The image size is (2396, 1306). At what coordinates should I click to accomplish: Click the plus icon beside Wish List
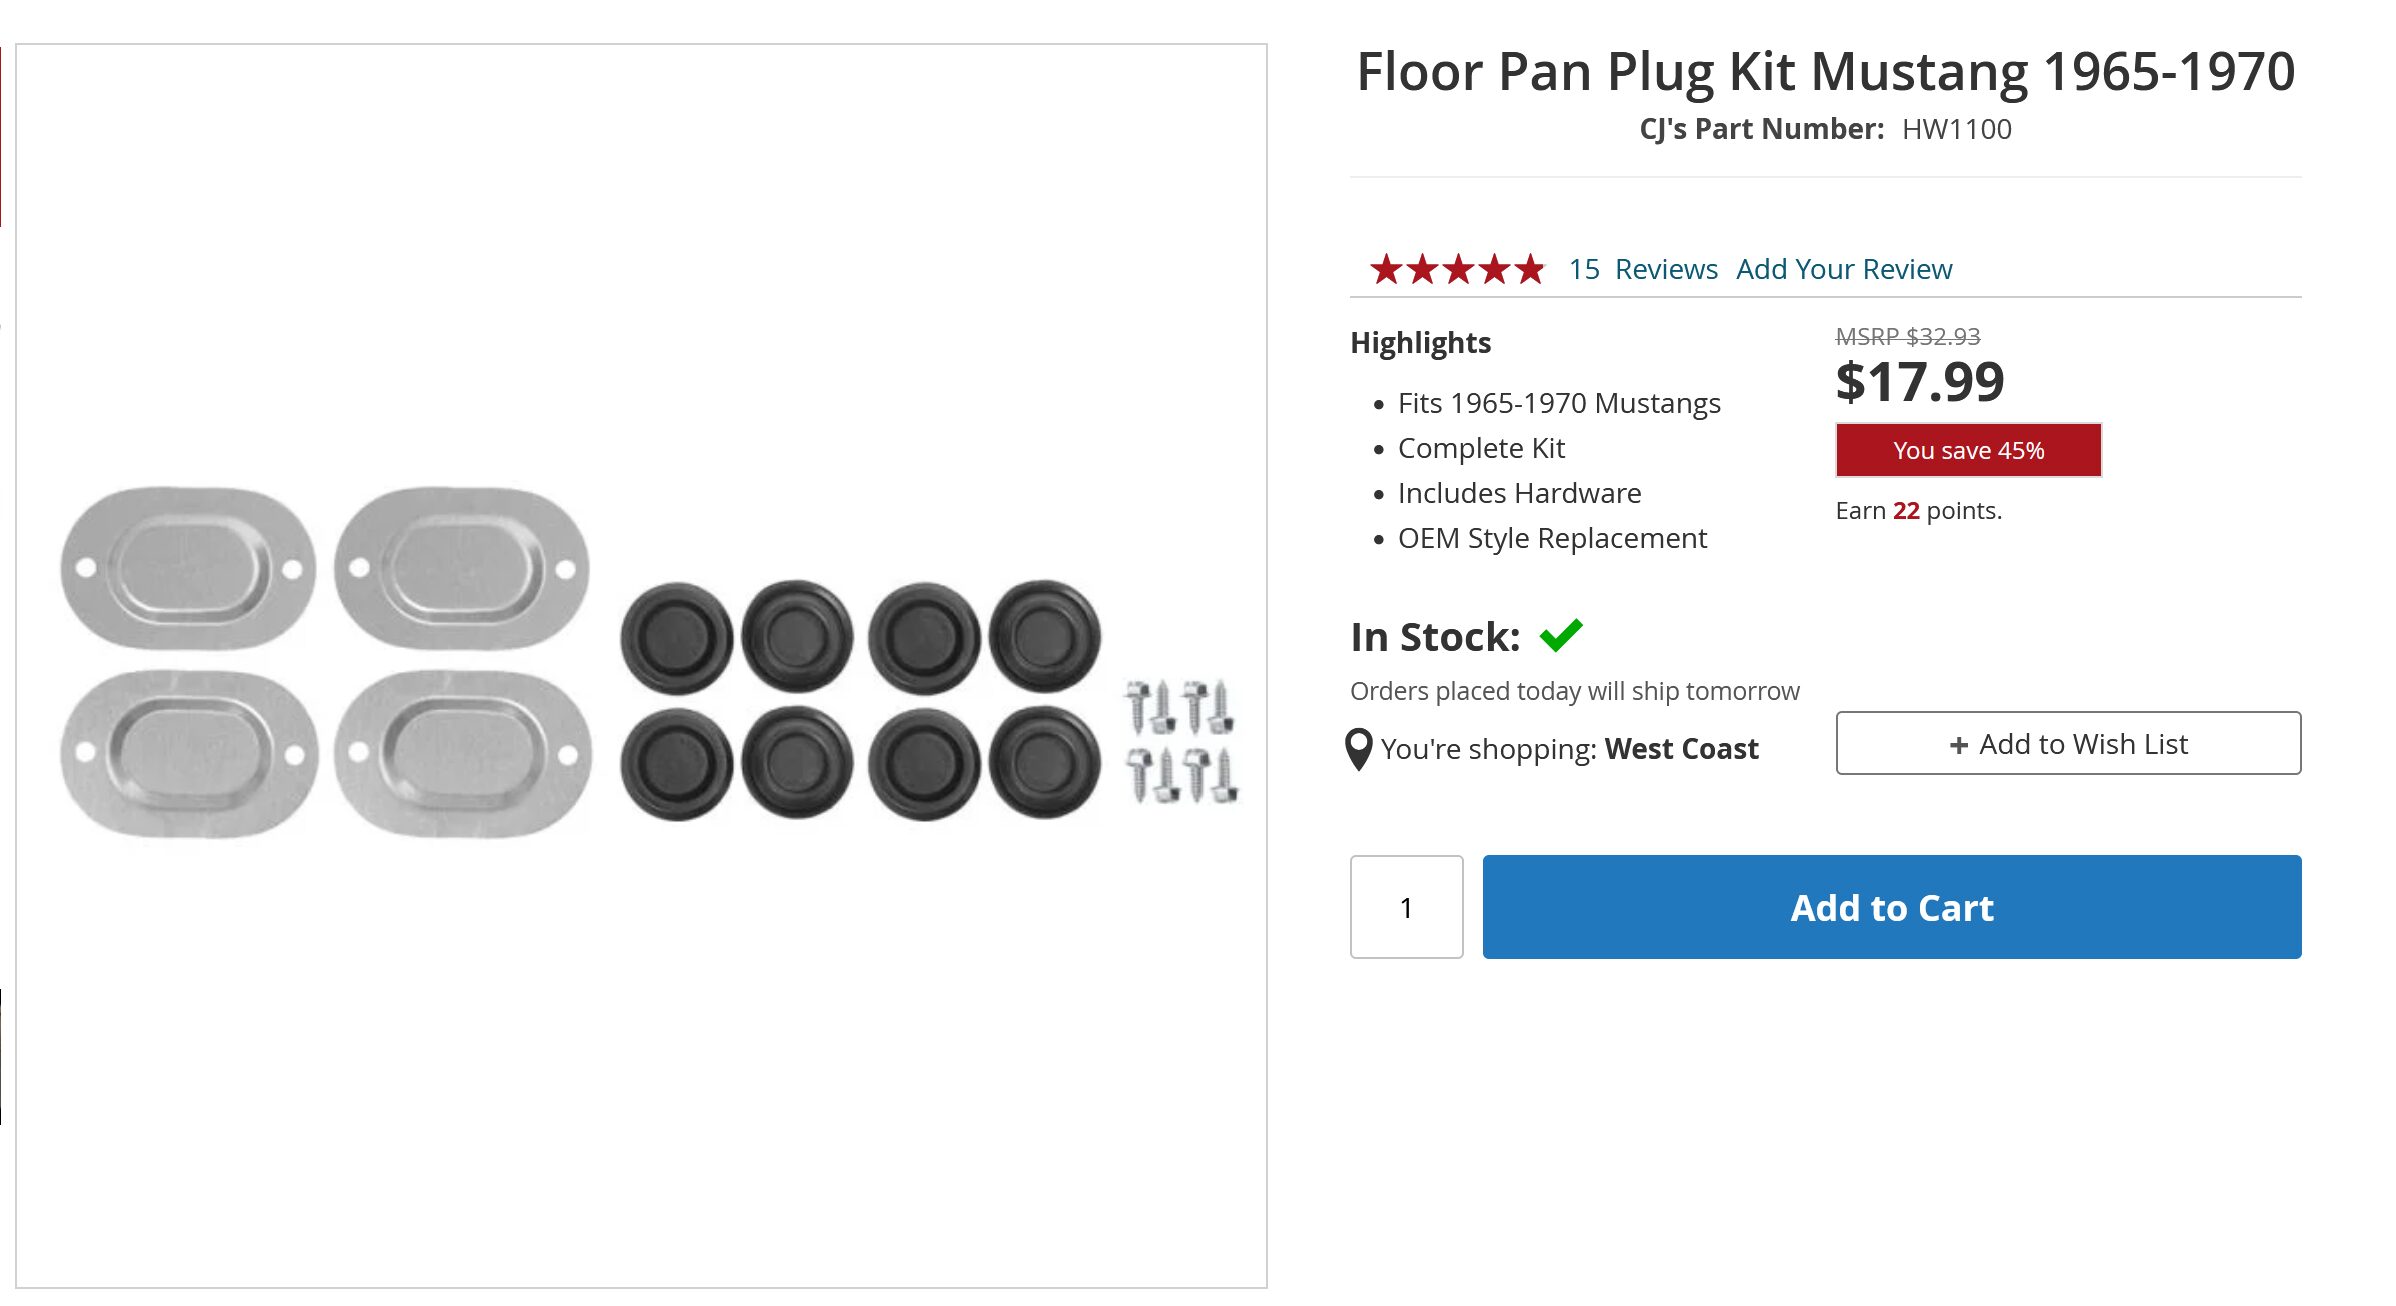(1958, 745)
